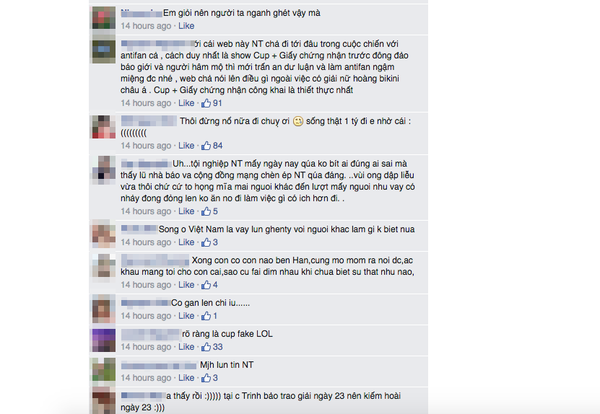Open blurred name on 'Co gan len' comment
This screenshot has width=600, height=414.
pyautogui.click(x=145, y=303)
